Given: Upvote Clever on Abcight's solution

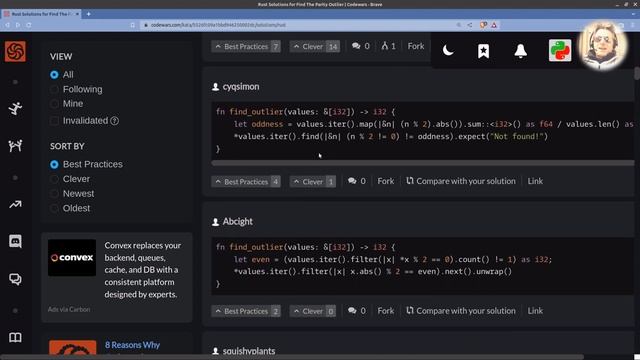Looking at the screenshot, I should click(x=313, y=311).
